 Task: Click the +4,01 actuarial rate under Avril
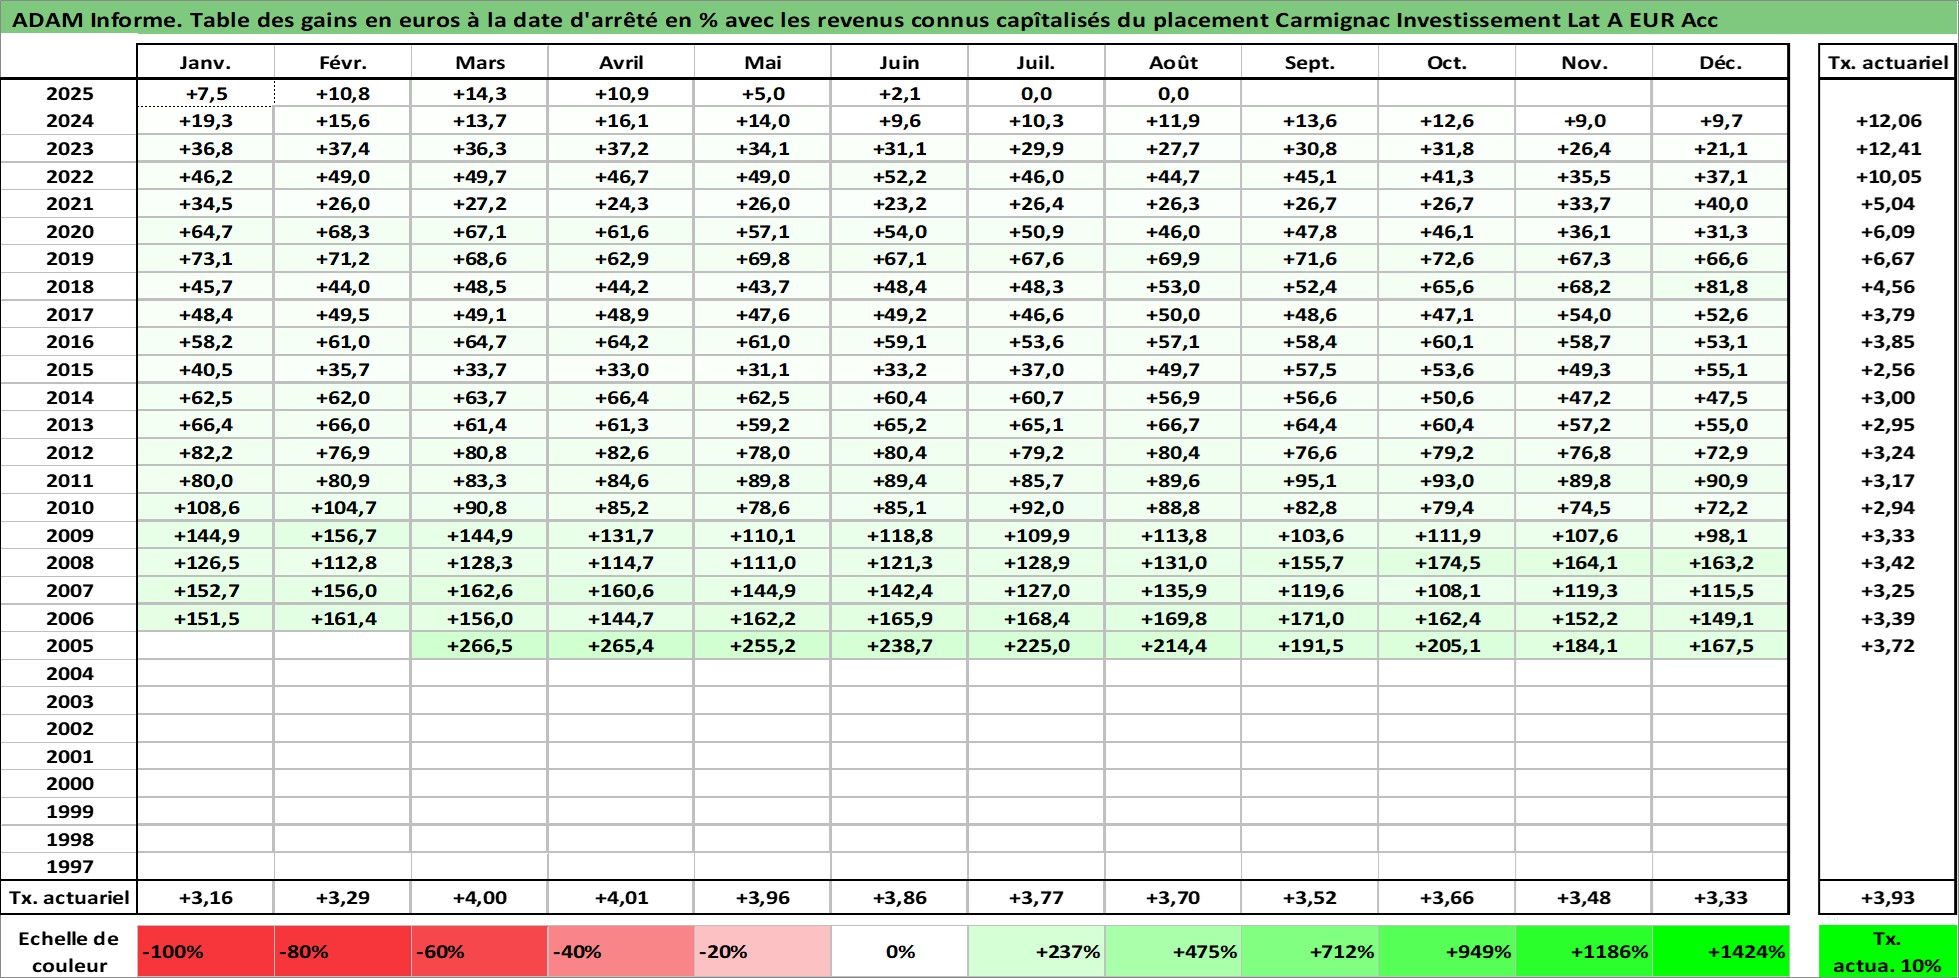(x=621, y=897)
